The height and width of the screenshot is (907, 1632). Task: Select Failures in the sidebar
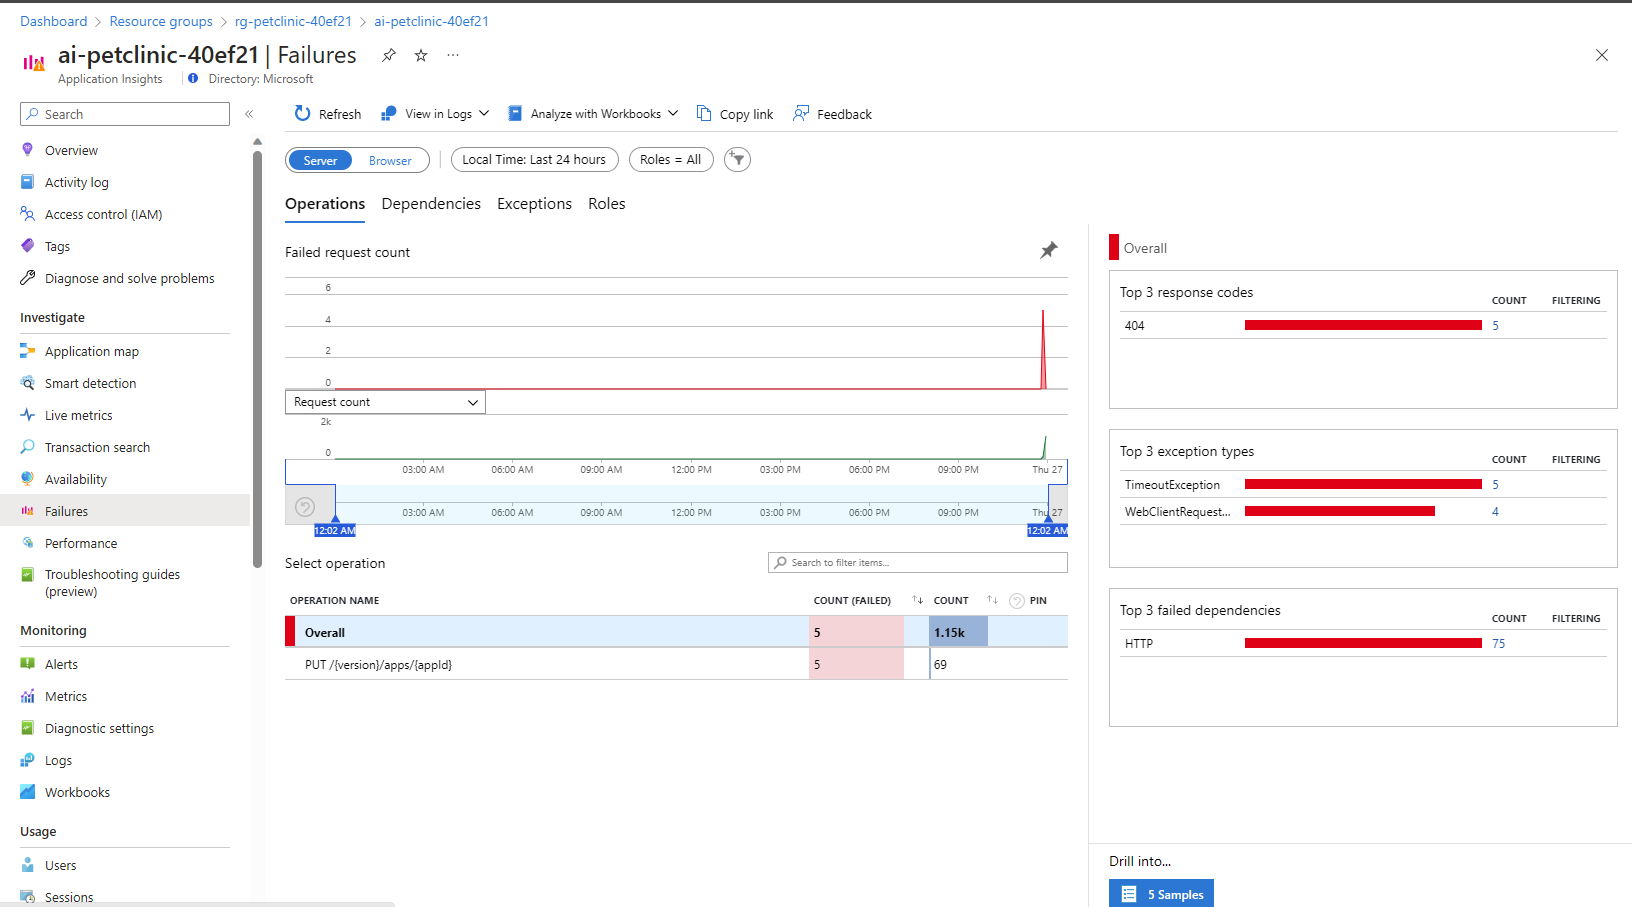click(x=125, y=511)
